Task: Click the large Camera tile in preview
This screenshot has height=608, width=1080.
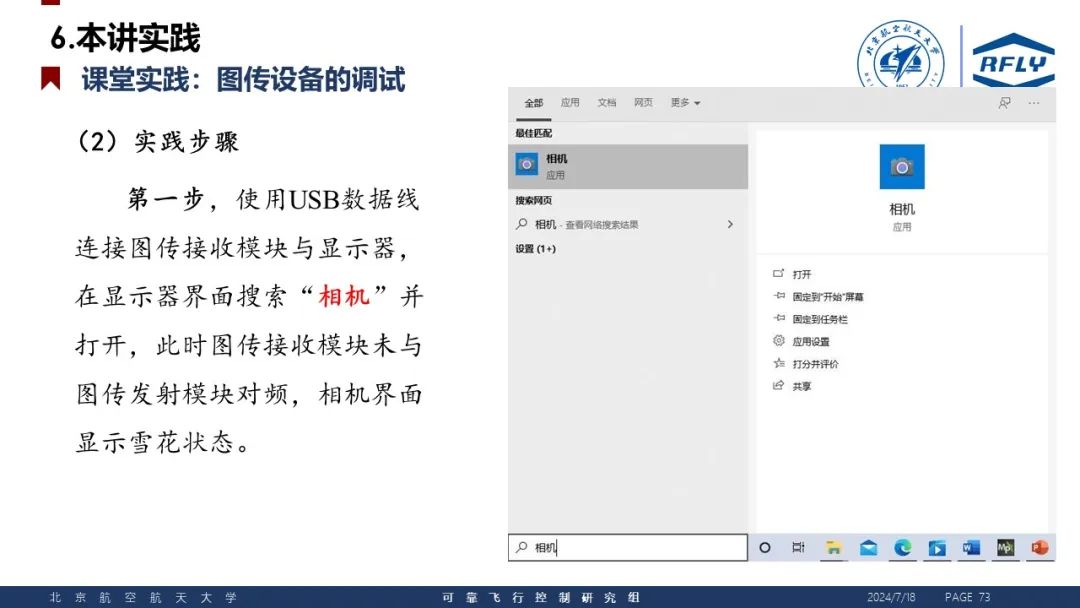Action: (902, 167)
